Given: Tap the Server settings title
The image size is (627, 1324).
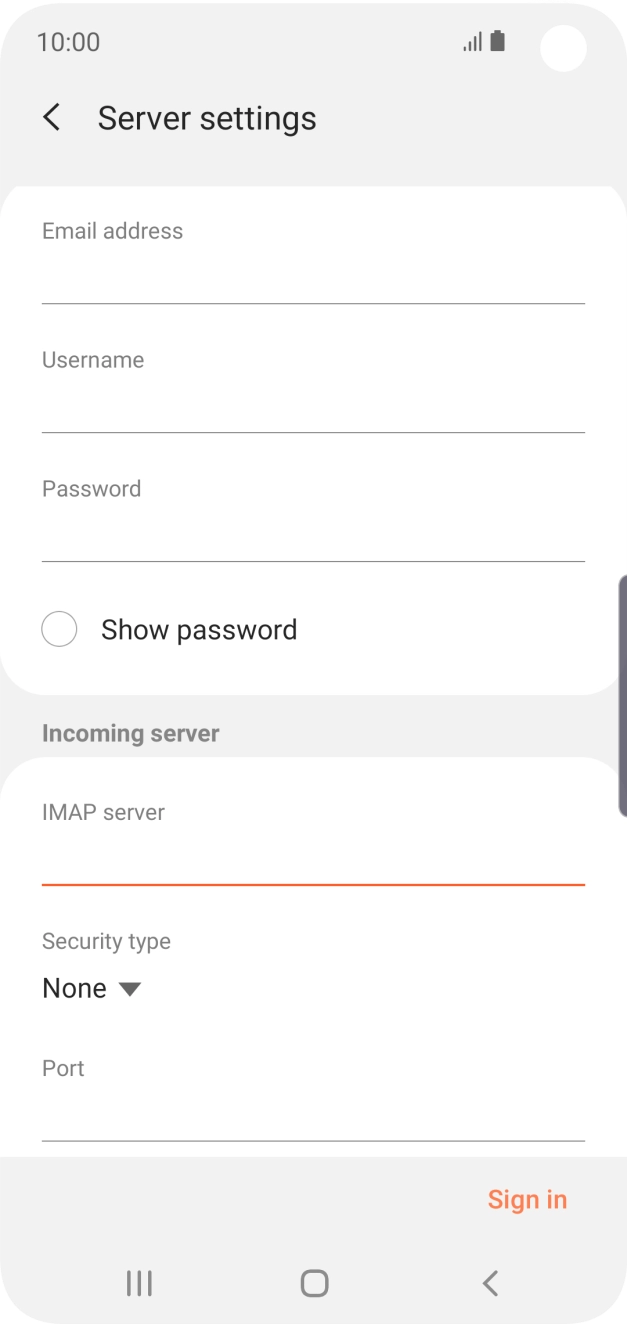Looking at the screenshot, I should click(x=206, y=117).
